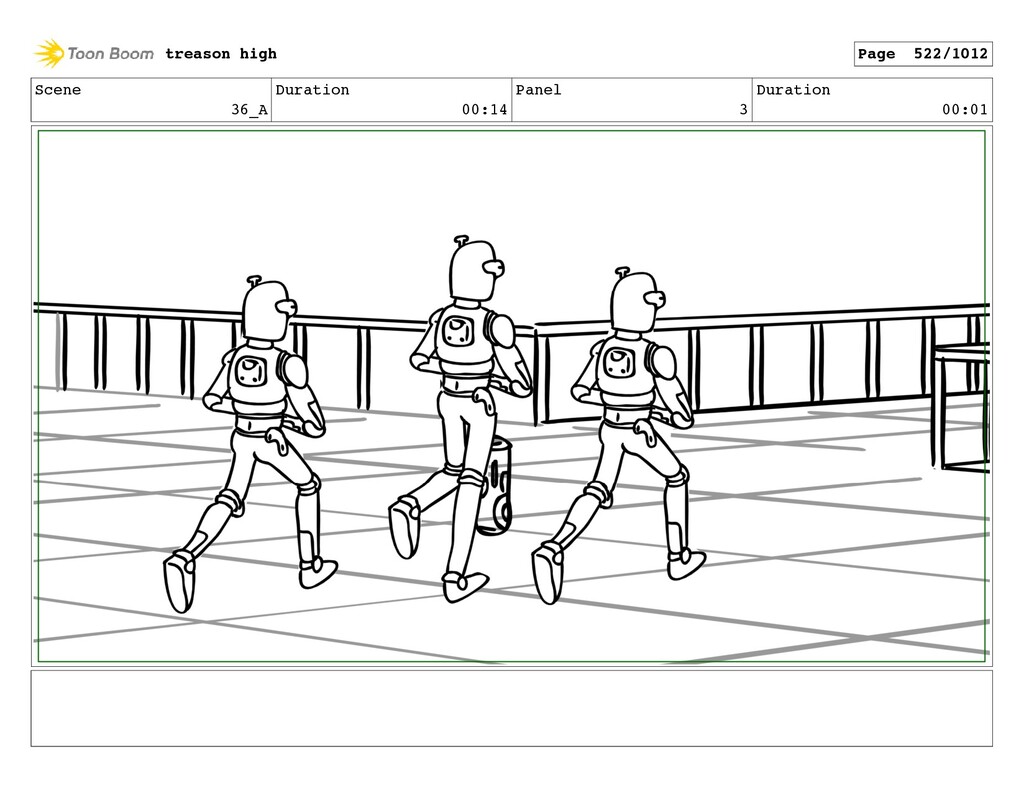Click the scene duration value 00:14
Image resolution: width=1024 pixels, height=793 pixels.
pos(484,109)
